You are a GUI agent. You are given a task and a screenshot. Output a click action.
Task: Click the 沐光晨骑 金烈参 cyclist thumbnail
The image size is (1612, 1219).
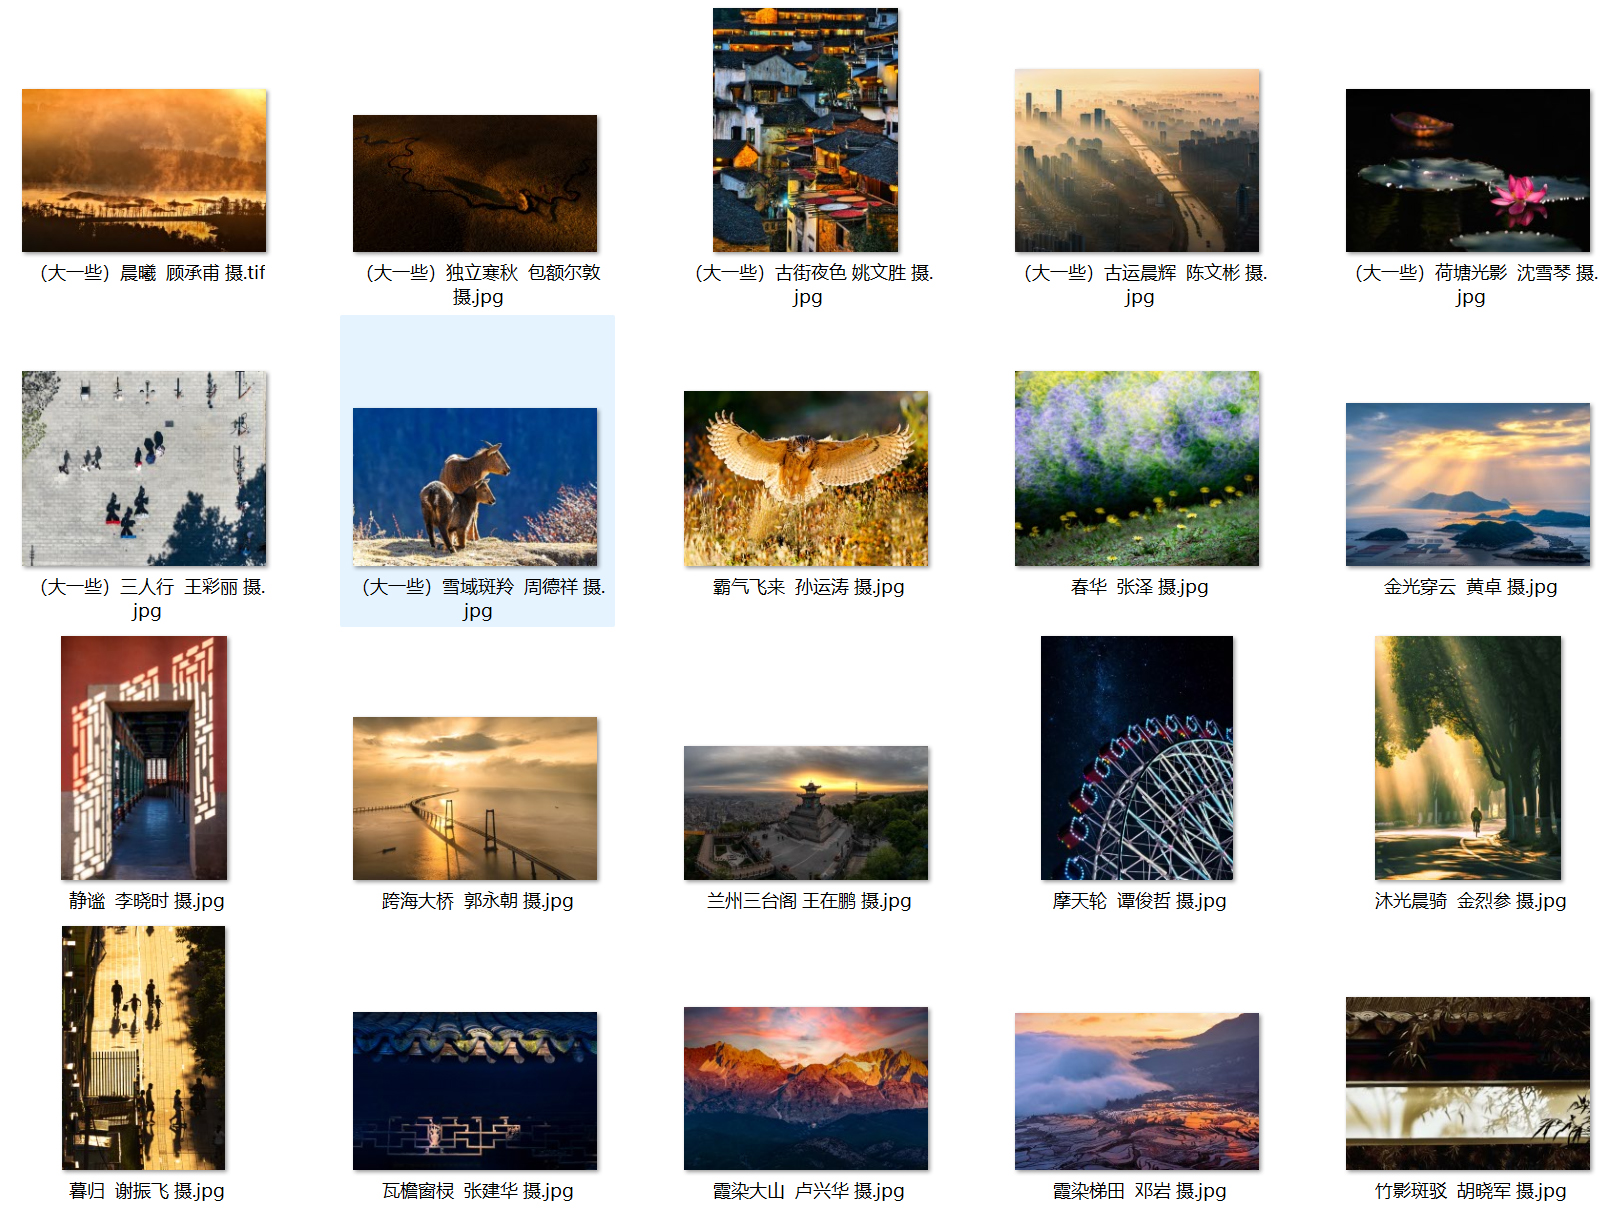coord(1467,758)
